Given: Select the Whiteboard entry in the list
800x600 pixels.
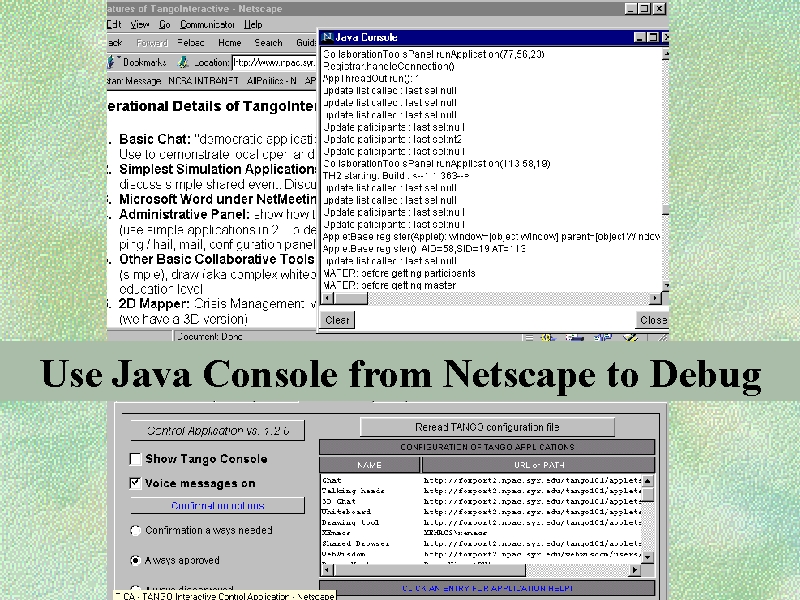Looking at the screenshot, I should pyautogui.click(x=346, y=512).
